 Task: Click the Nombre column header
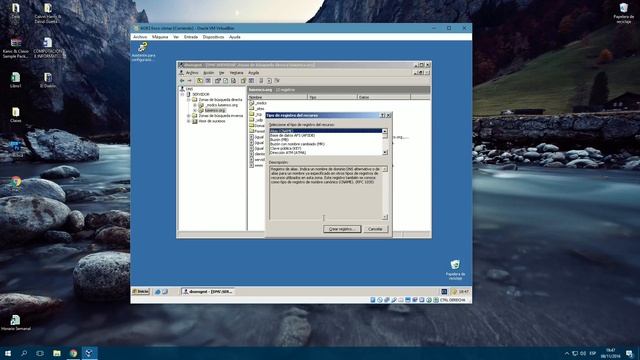point(278,97)
